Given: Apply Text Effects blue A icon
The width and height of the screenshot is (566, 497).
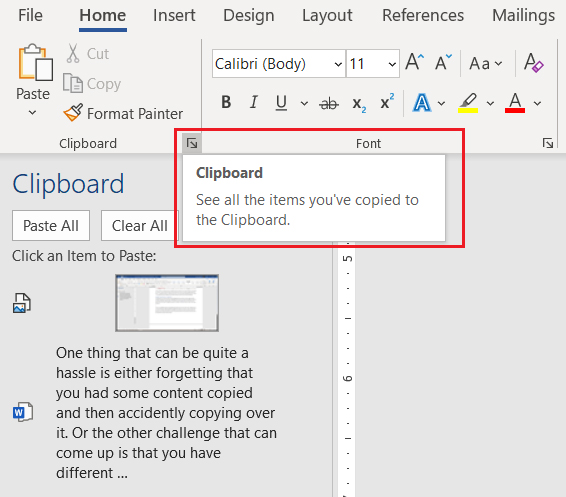Looking at the screenshot, I should click(x=422, y=103).
